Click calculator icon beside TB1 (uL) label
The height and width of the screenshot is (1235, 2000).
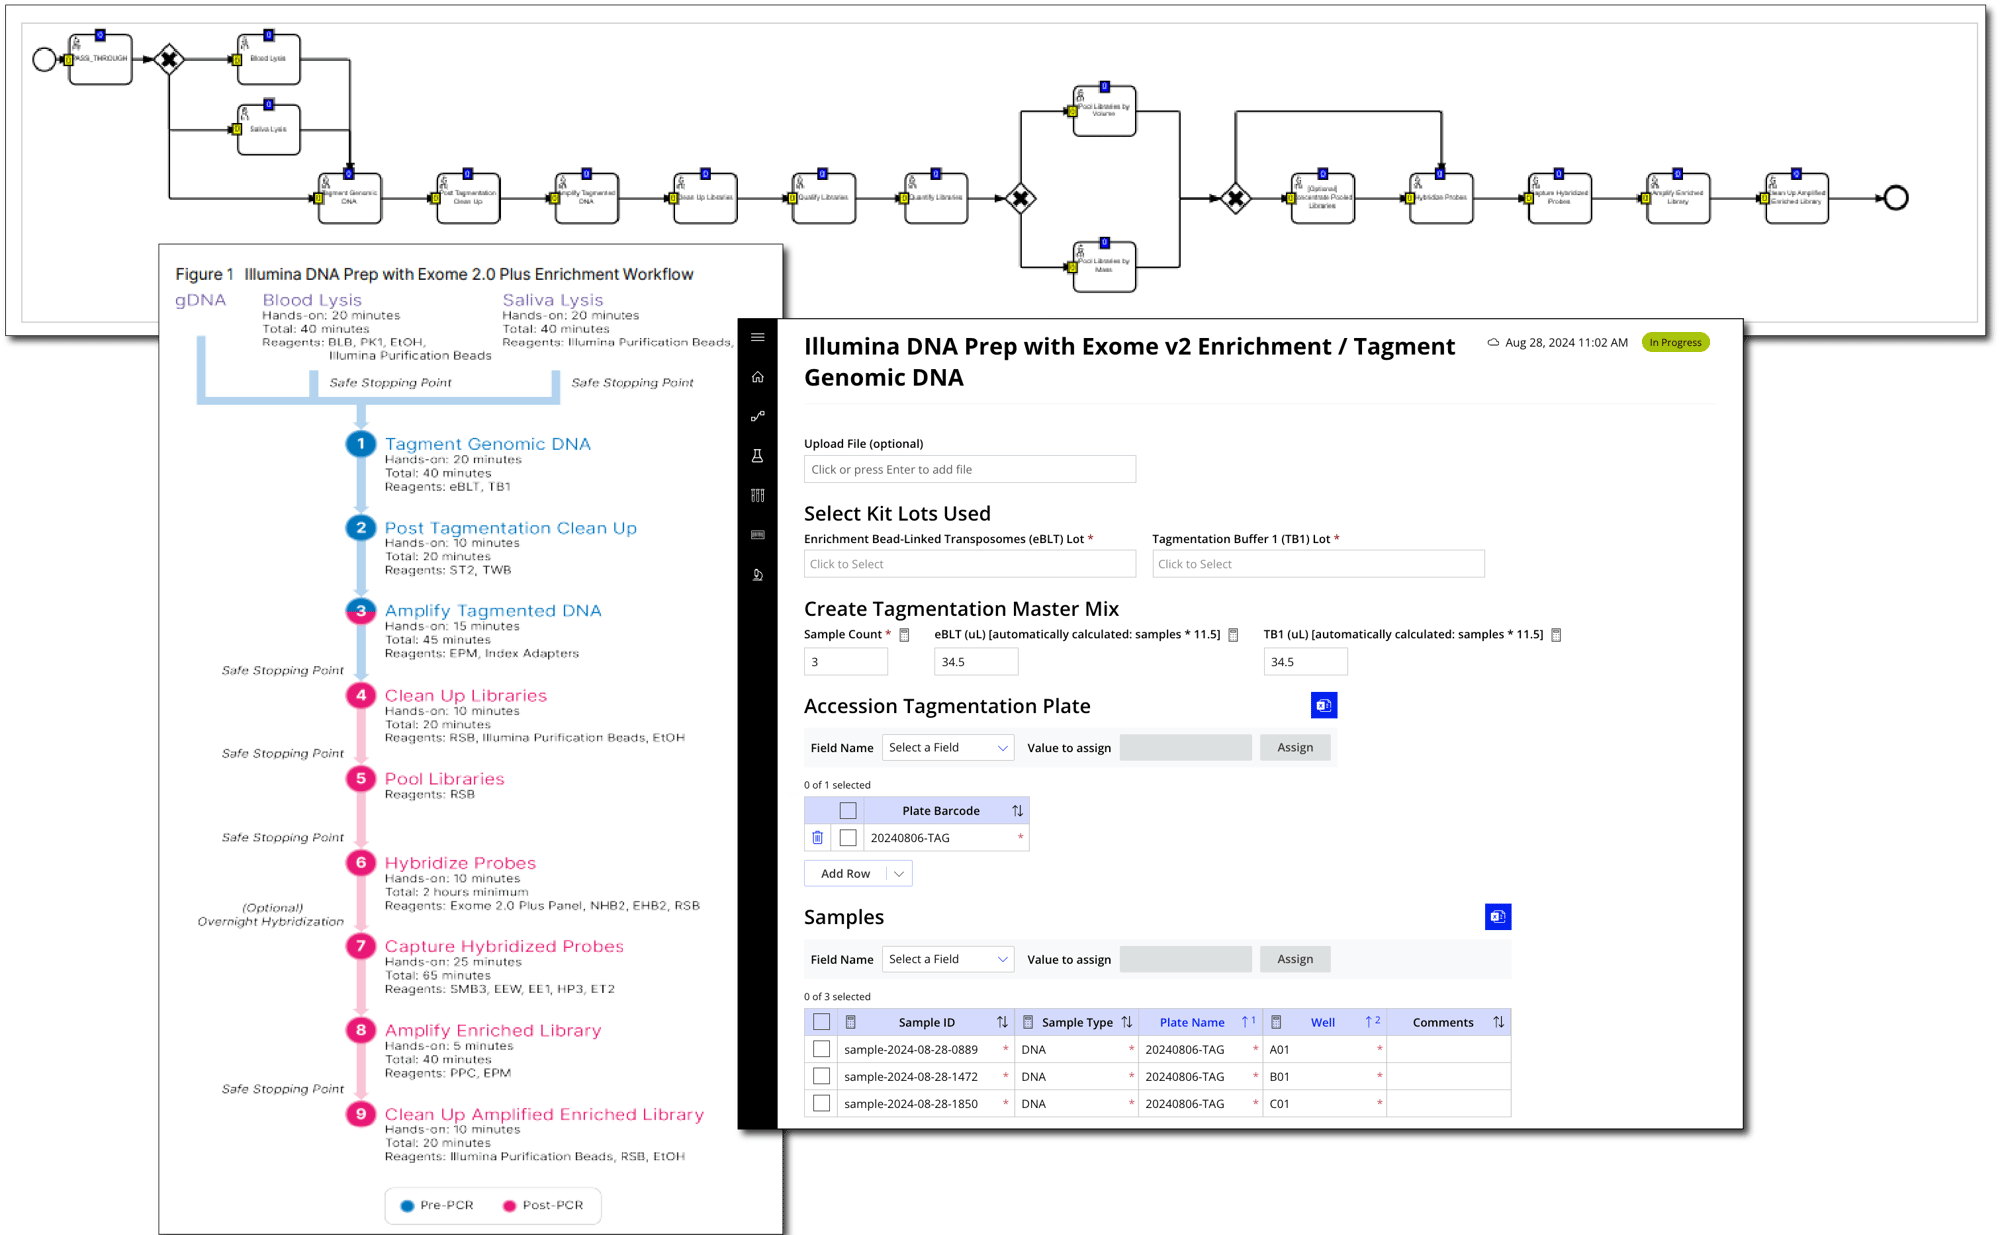pyautogui.click(x=1556, y=635)
